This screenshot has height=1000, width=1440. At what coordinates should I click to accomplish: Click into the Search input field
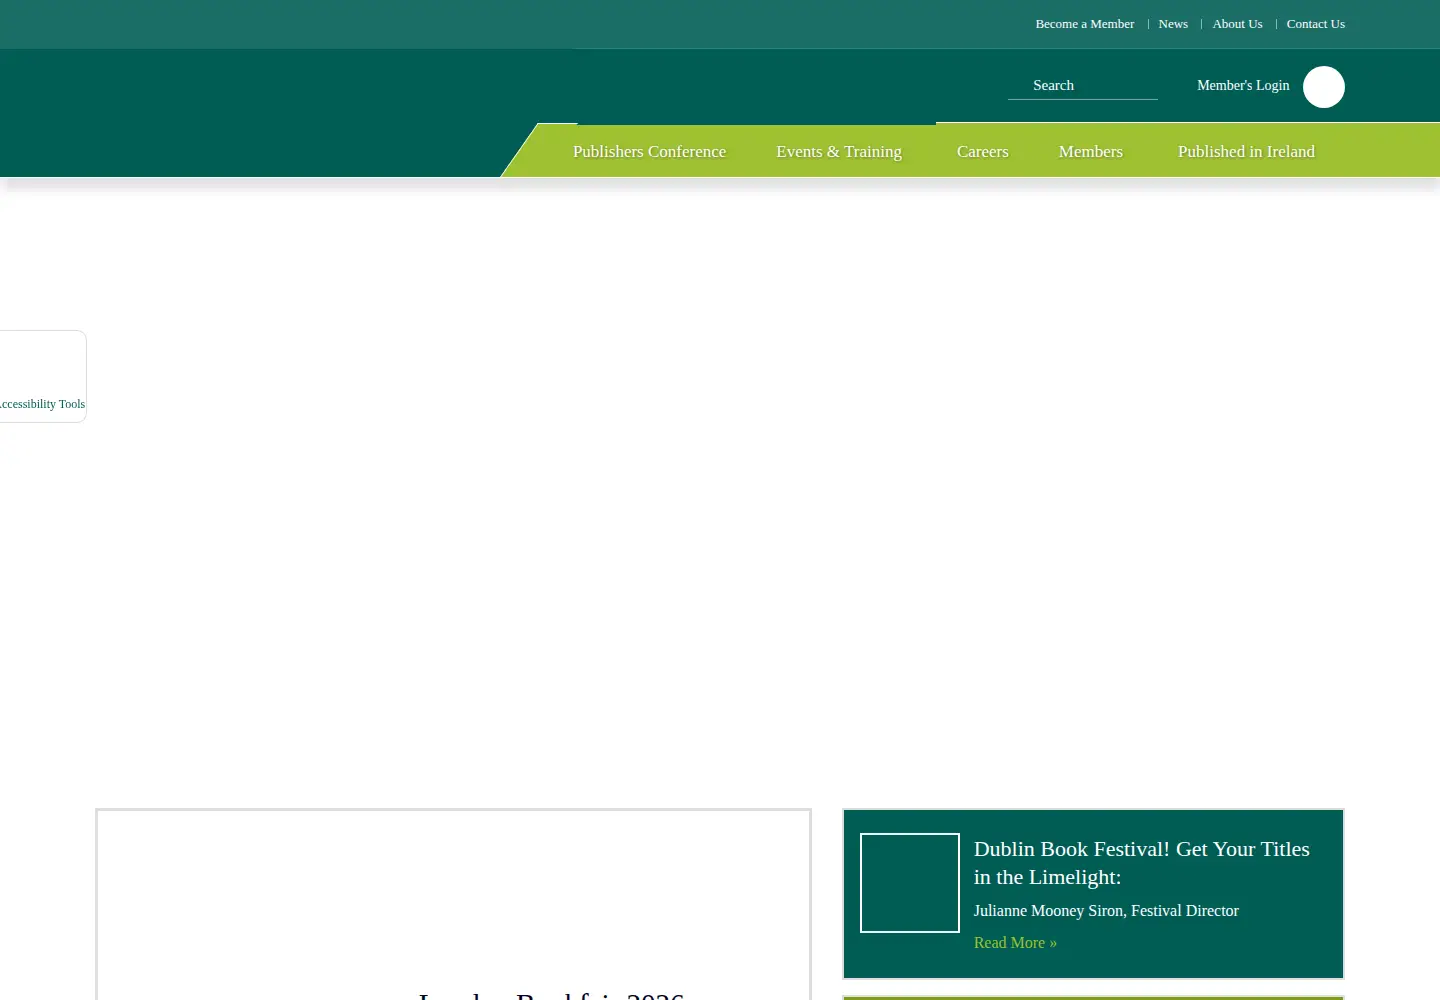click(1083, 86)
